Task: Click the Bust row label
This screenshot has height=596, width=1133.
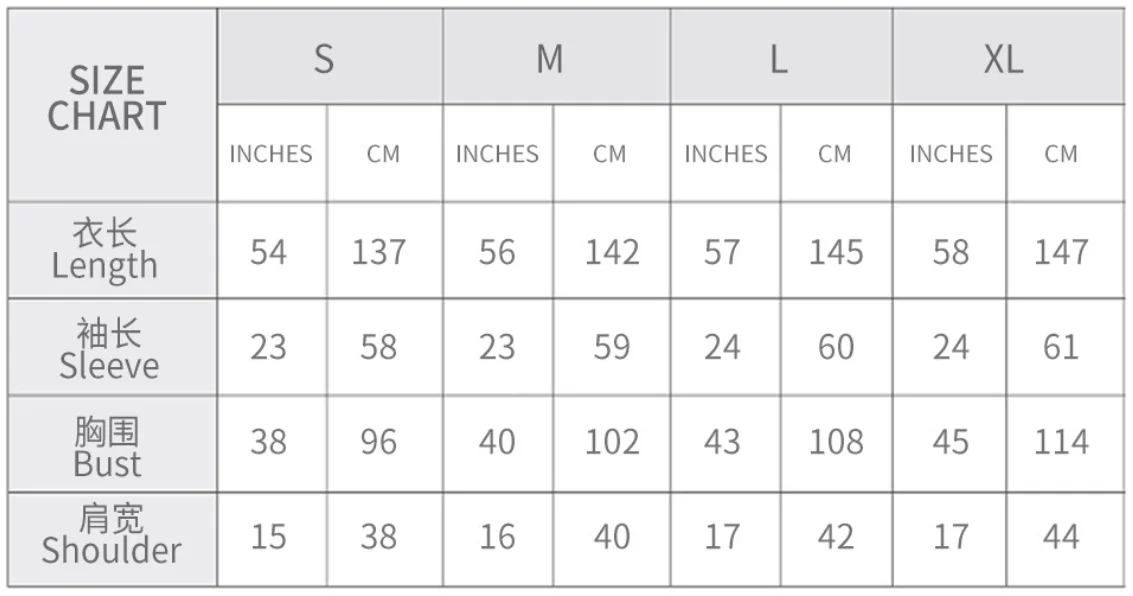Action: pyautogui.click(x=107, y=446)
